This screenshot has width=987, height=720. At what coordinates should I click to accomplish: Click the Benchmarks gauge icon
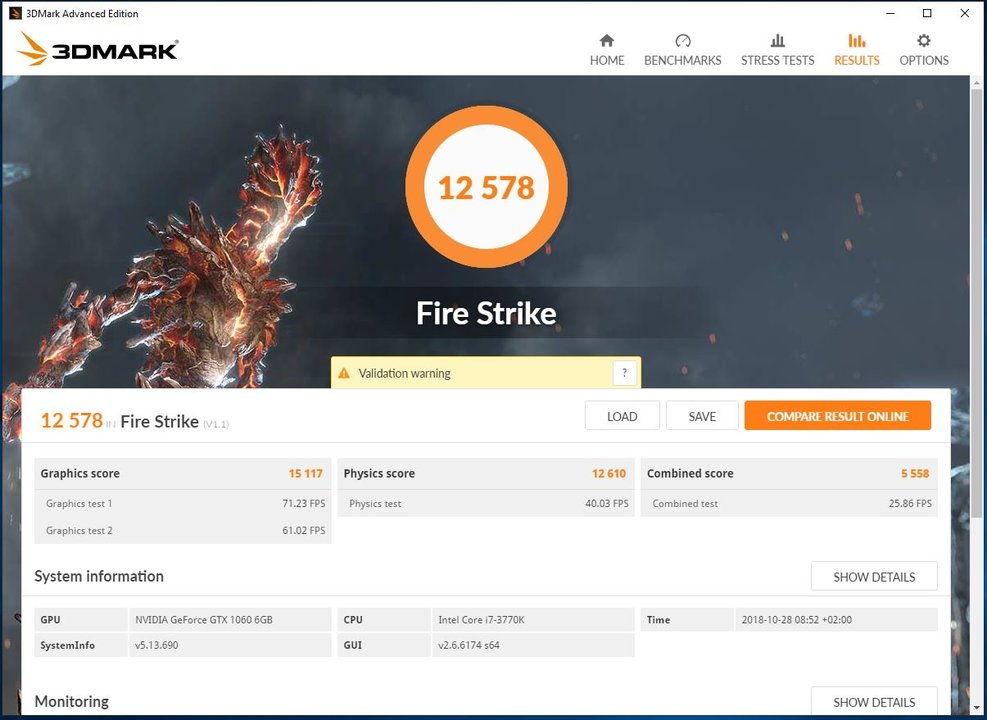click(683, 41)
